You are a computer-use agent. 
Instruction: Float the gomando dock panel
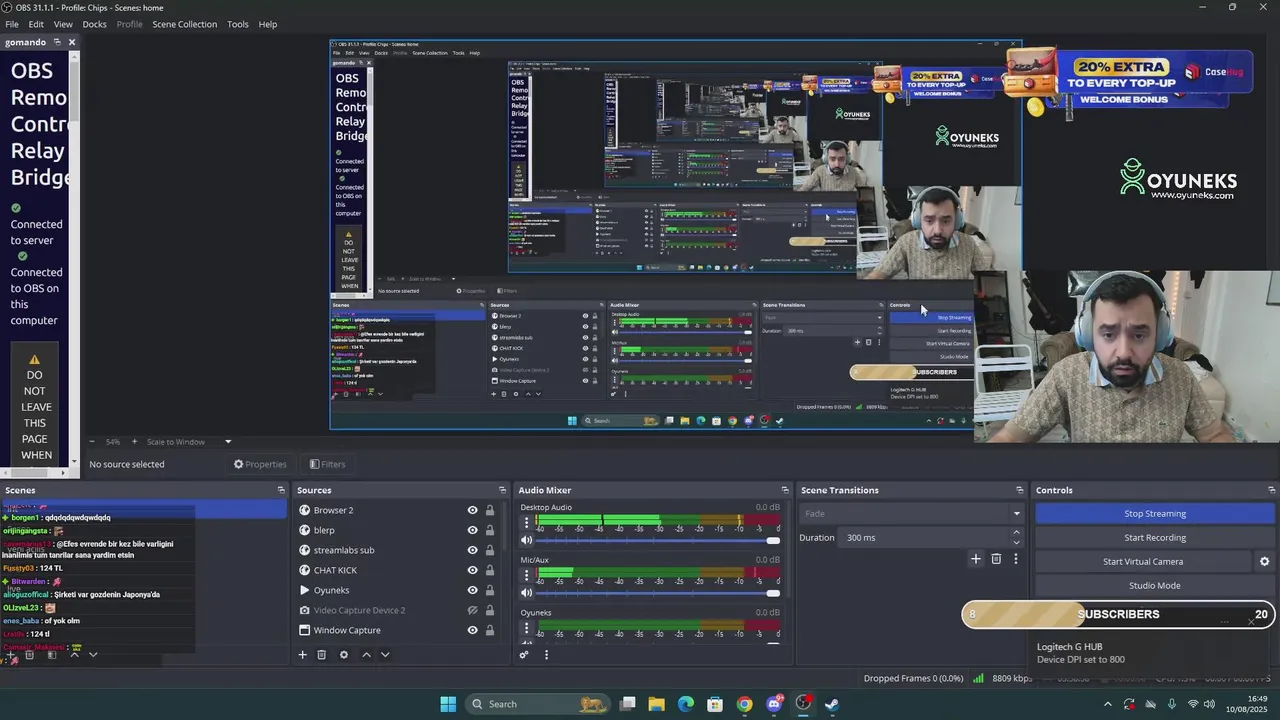click(57, 42)
